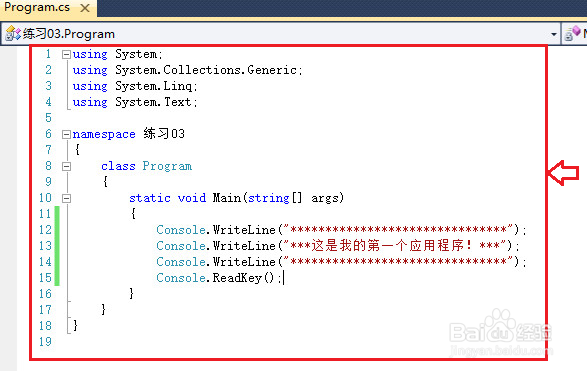Click line number 19 in gutter
Viewport: 587px width, 371px height.
45,341
